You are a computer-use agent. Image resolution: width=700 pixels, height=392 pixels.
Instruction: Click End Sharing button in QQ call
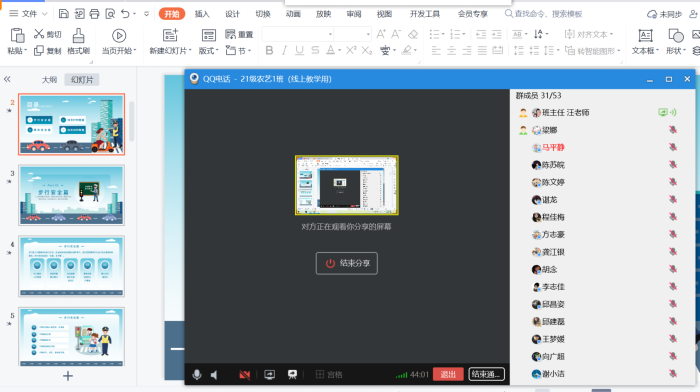(346, 263)
